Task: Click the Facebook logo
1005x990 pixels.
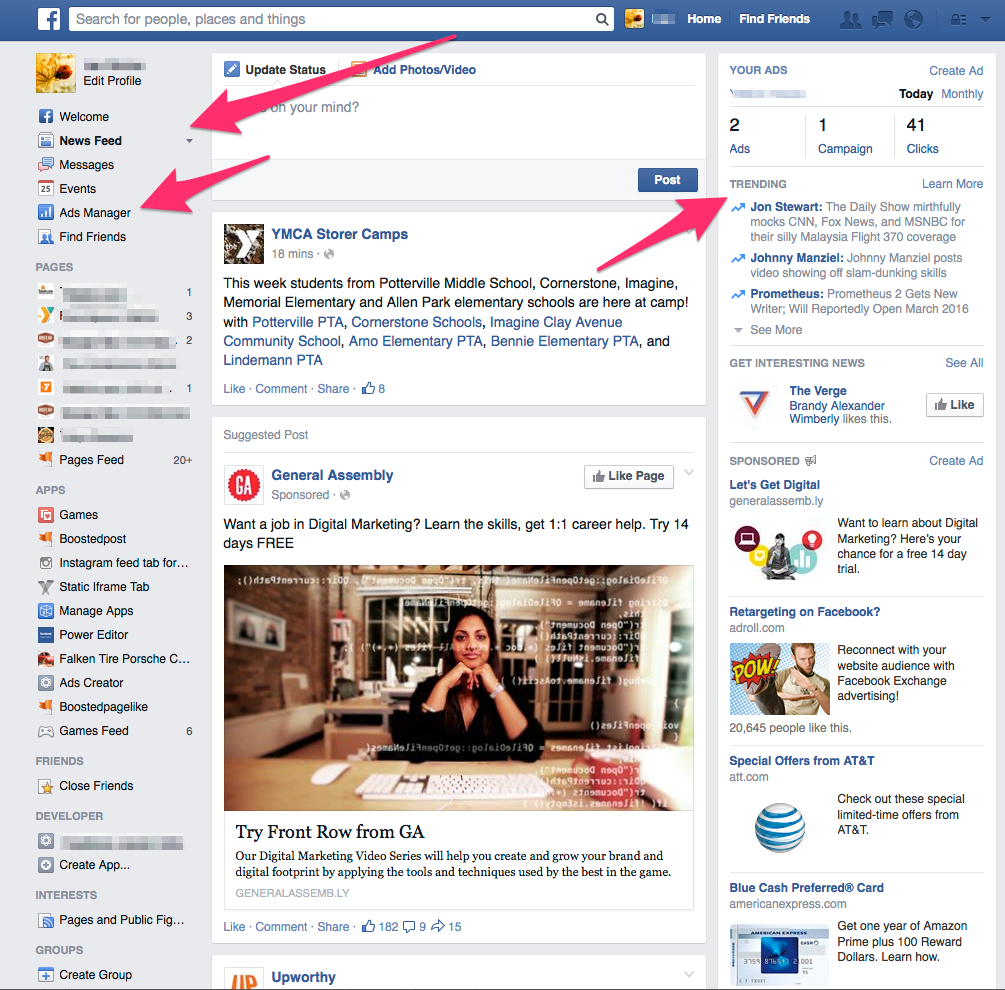Action: (49, 19)
